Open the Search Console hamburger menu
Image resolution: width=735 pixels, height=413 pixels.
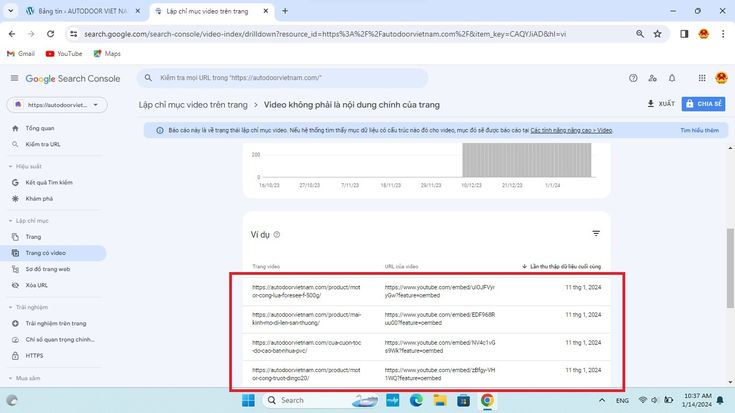(x=14, y=78)
